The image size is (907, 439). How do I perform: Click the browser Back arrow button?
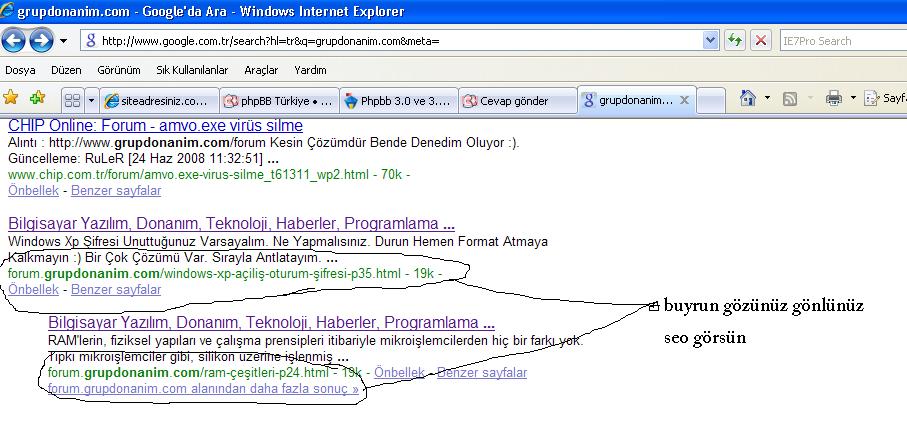coord(13,40)
